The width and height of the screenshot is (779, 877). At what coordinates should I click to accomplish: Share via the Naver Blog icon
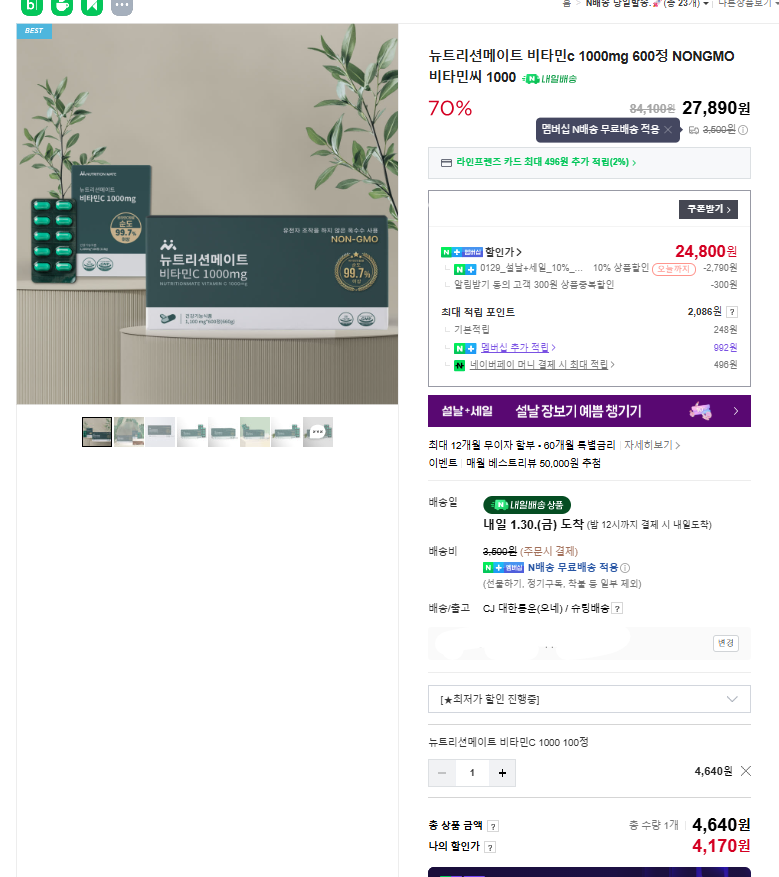point(32,6)
